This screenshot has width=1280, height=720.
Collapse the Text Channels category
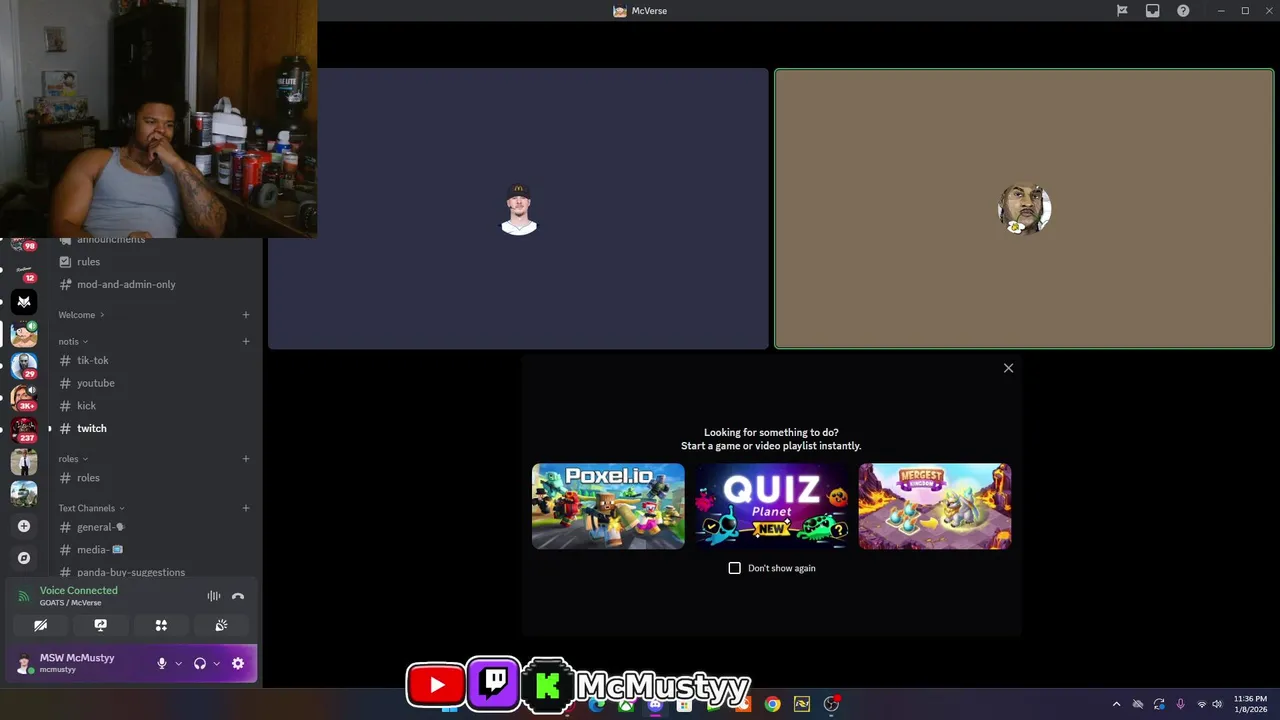point(91,508)
